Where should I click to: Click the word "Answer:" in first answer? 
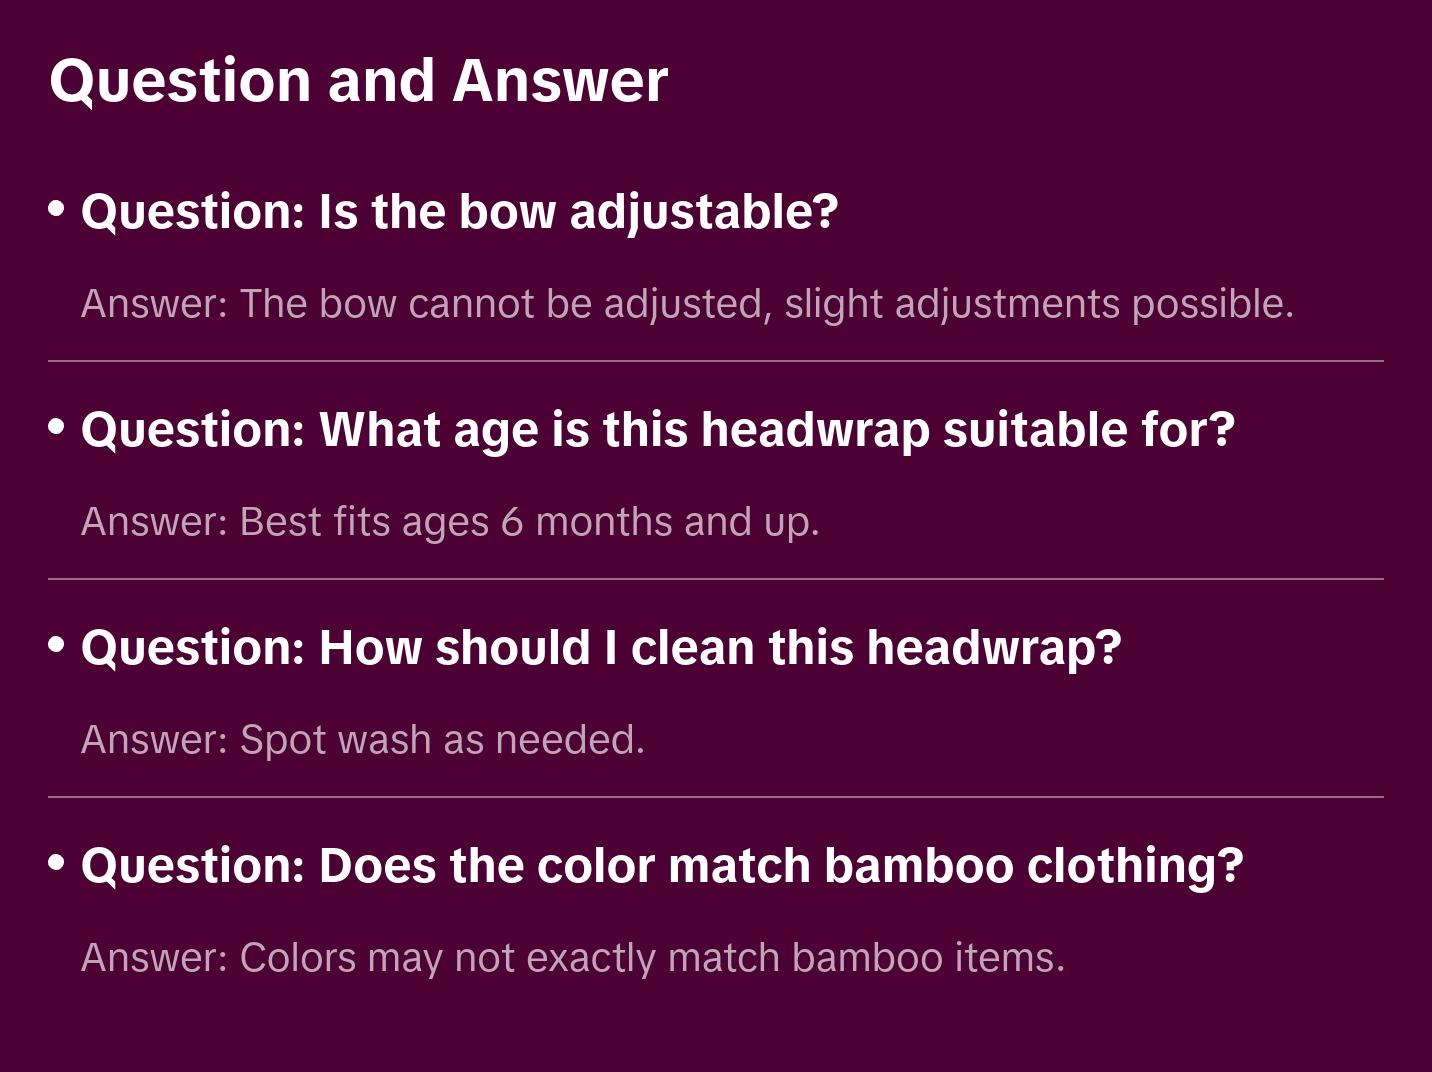155,304
